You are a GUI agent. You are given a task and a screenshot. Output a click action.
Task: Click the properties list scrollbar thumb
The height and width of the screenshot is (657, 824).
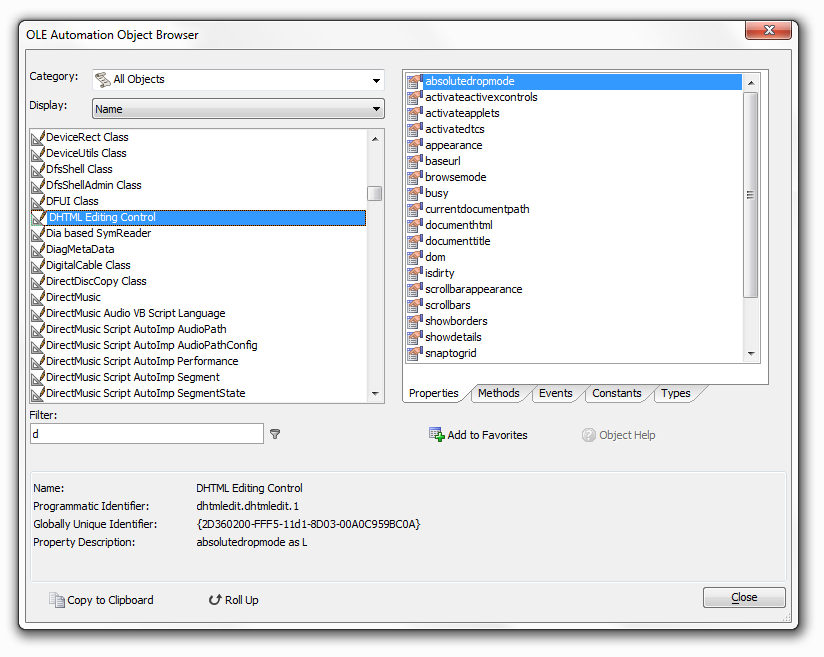[x=750, y=195]
